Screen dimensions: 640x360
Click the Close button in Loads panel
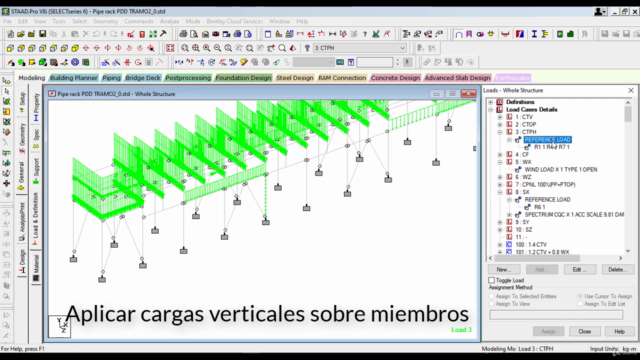(x=584, y=331)
